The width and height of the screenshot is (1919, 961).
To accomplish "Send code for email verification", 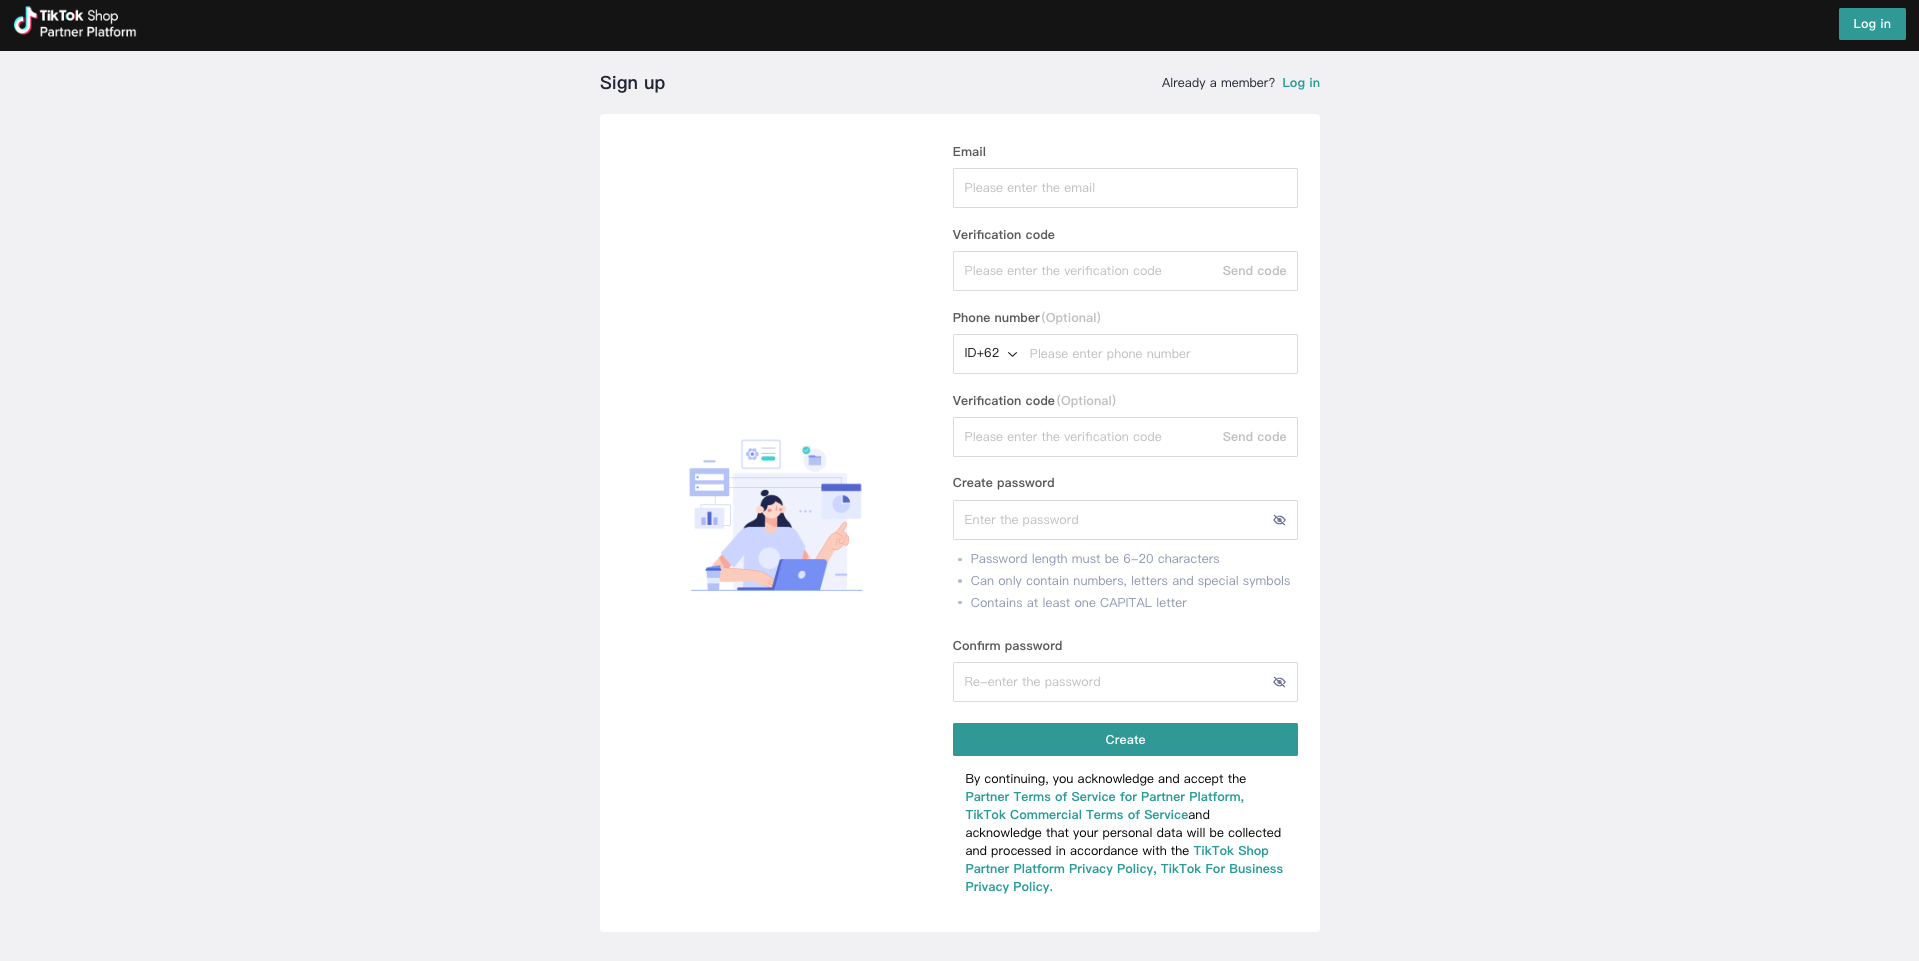I will coord(1254,271).
